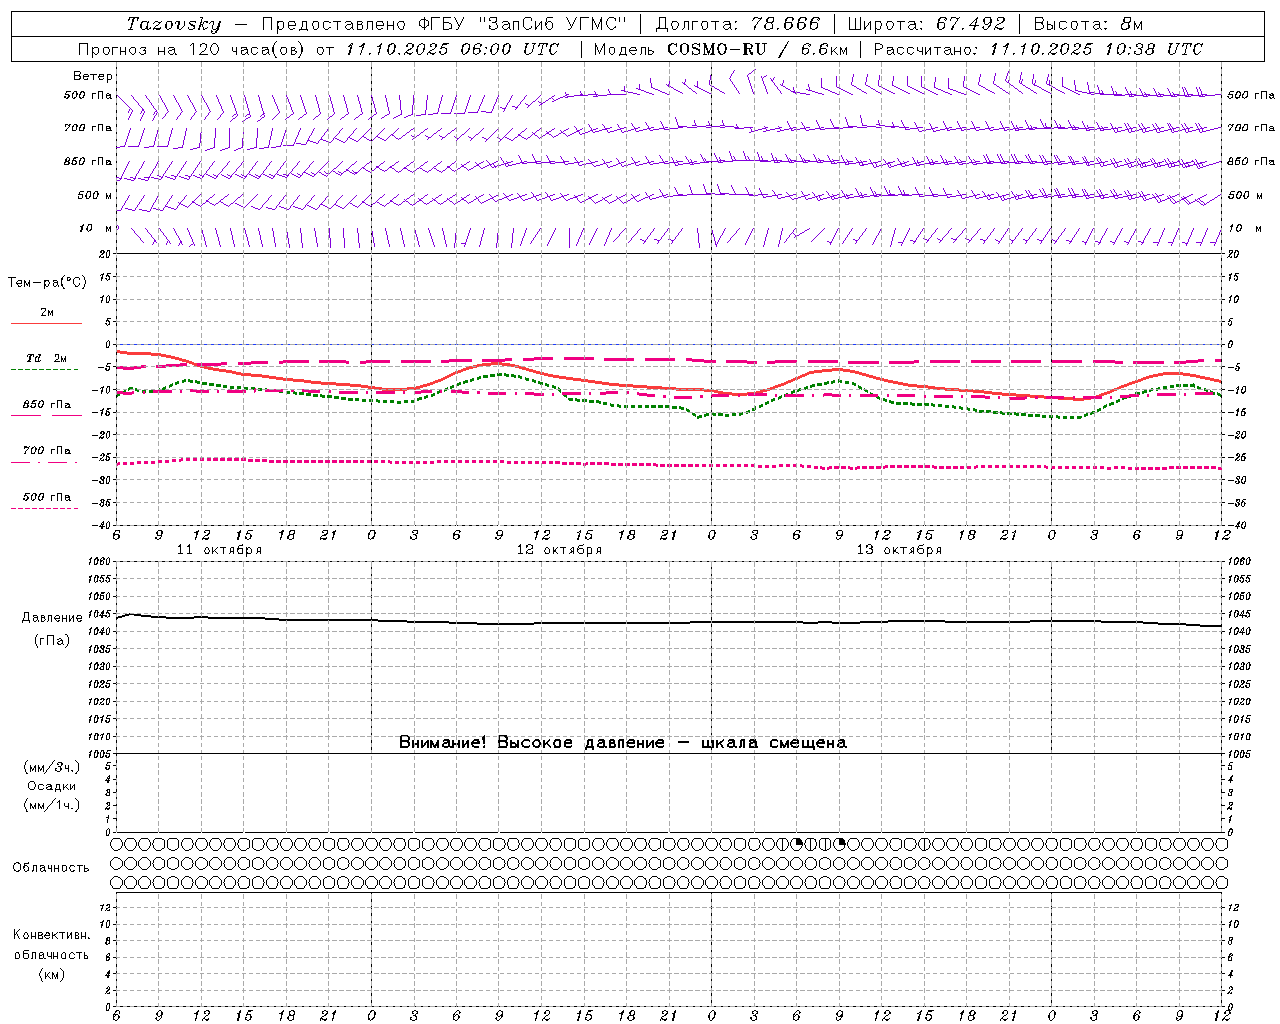This screenshot has height=1024, width=1280.
Task: Click the '10 м' wind level label on left
Action: pyautogui.click(x=95, y=228)
